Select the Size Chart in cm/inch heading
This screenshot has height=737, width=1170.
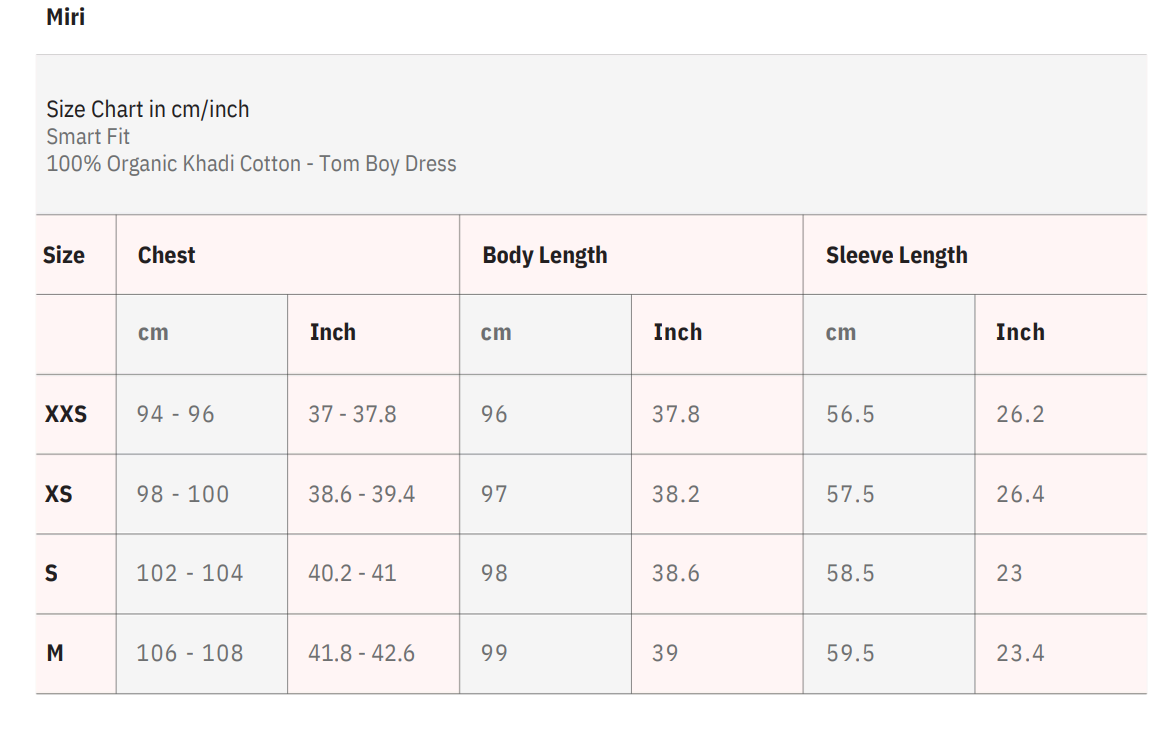pyautogui.click(x=148, y=109)
